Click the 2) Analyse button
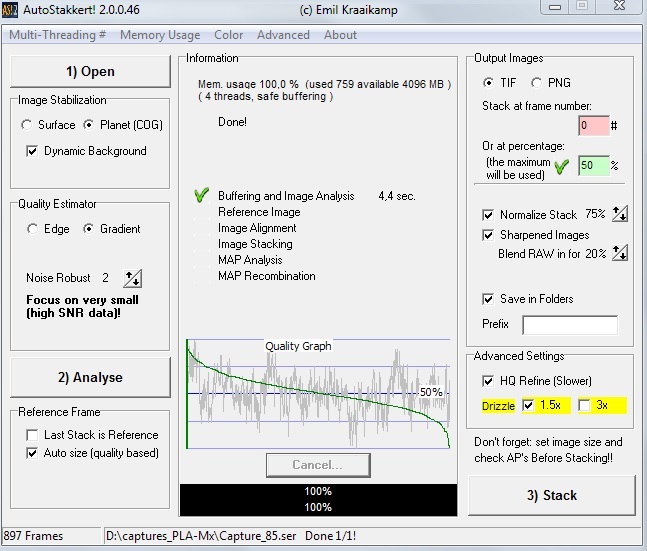This screenshot has width=647, height=551. (x=90, y=377)
